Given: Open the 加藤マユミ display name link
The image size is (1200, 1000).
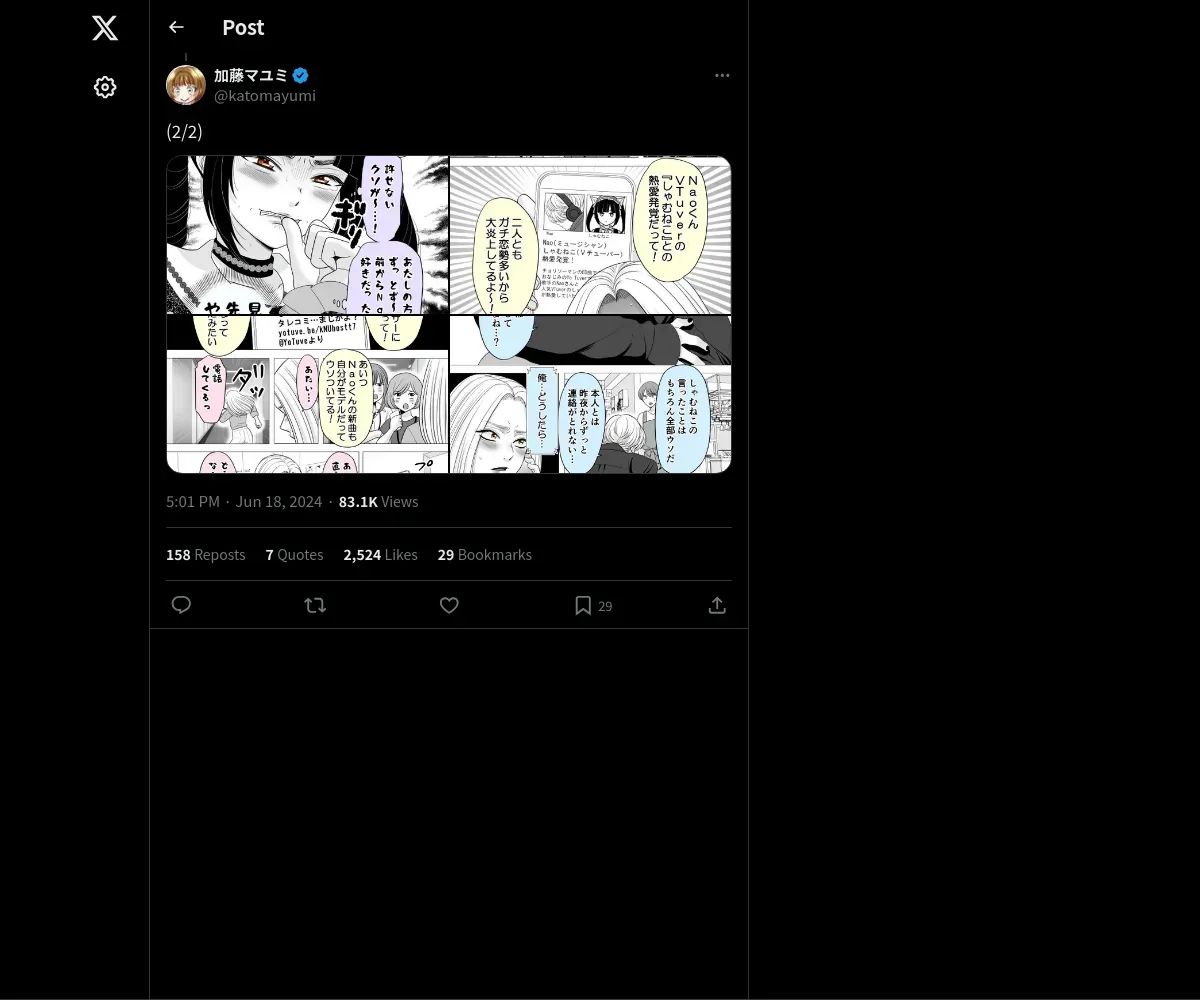Looking at the screenshot, I should (x=250, y=75).
